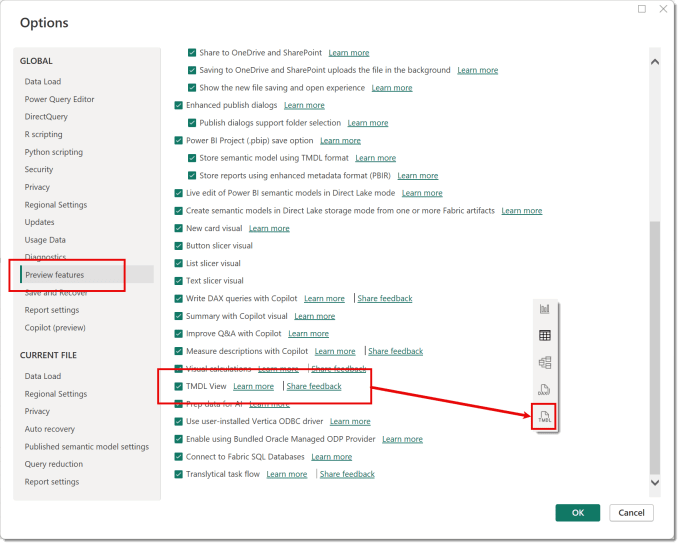Toggle Measure descriptions with Copilot checkbox

179,352
